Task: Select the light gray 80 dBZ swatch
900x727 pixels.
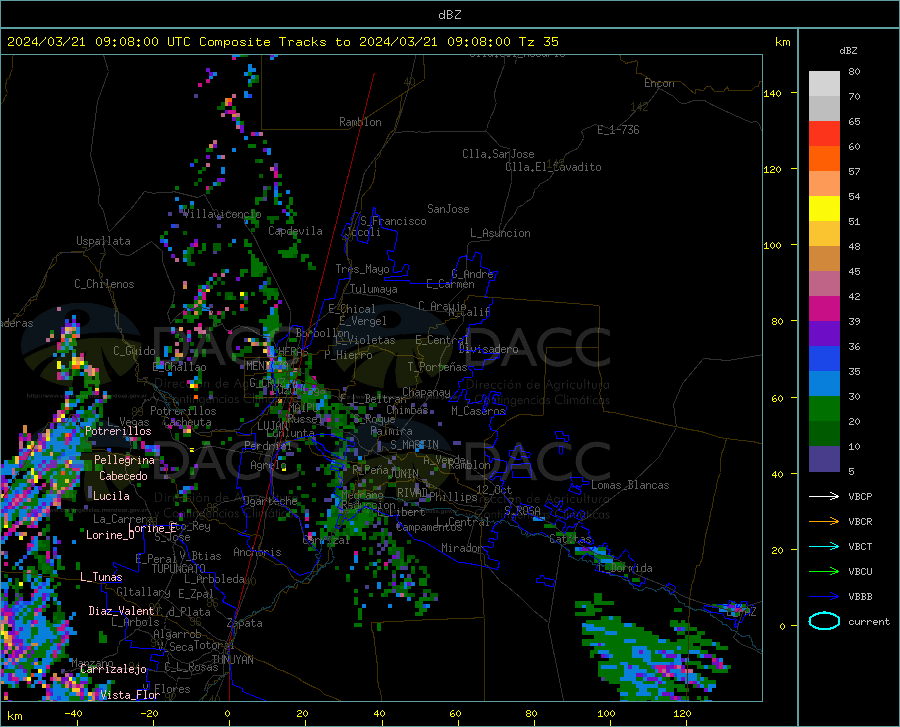Action: [824, 84]
